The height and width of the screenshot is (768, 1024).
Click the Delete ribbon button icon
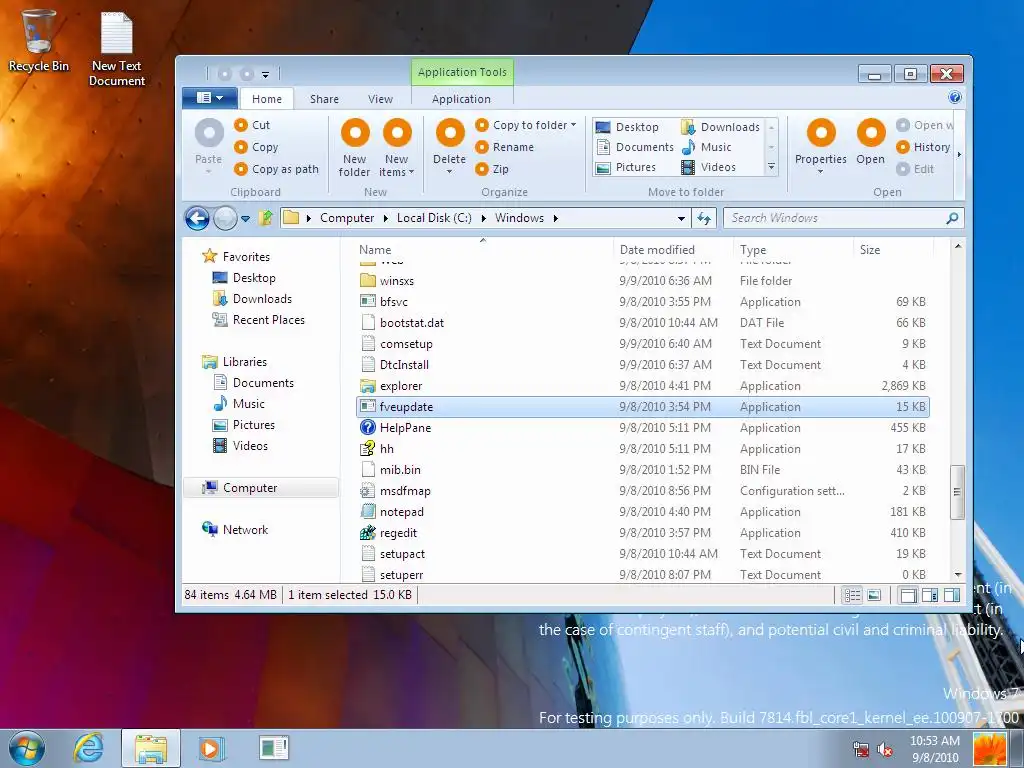tap(450, 133)
